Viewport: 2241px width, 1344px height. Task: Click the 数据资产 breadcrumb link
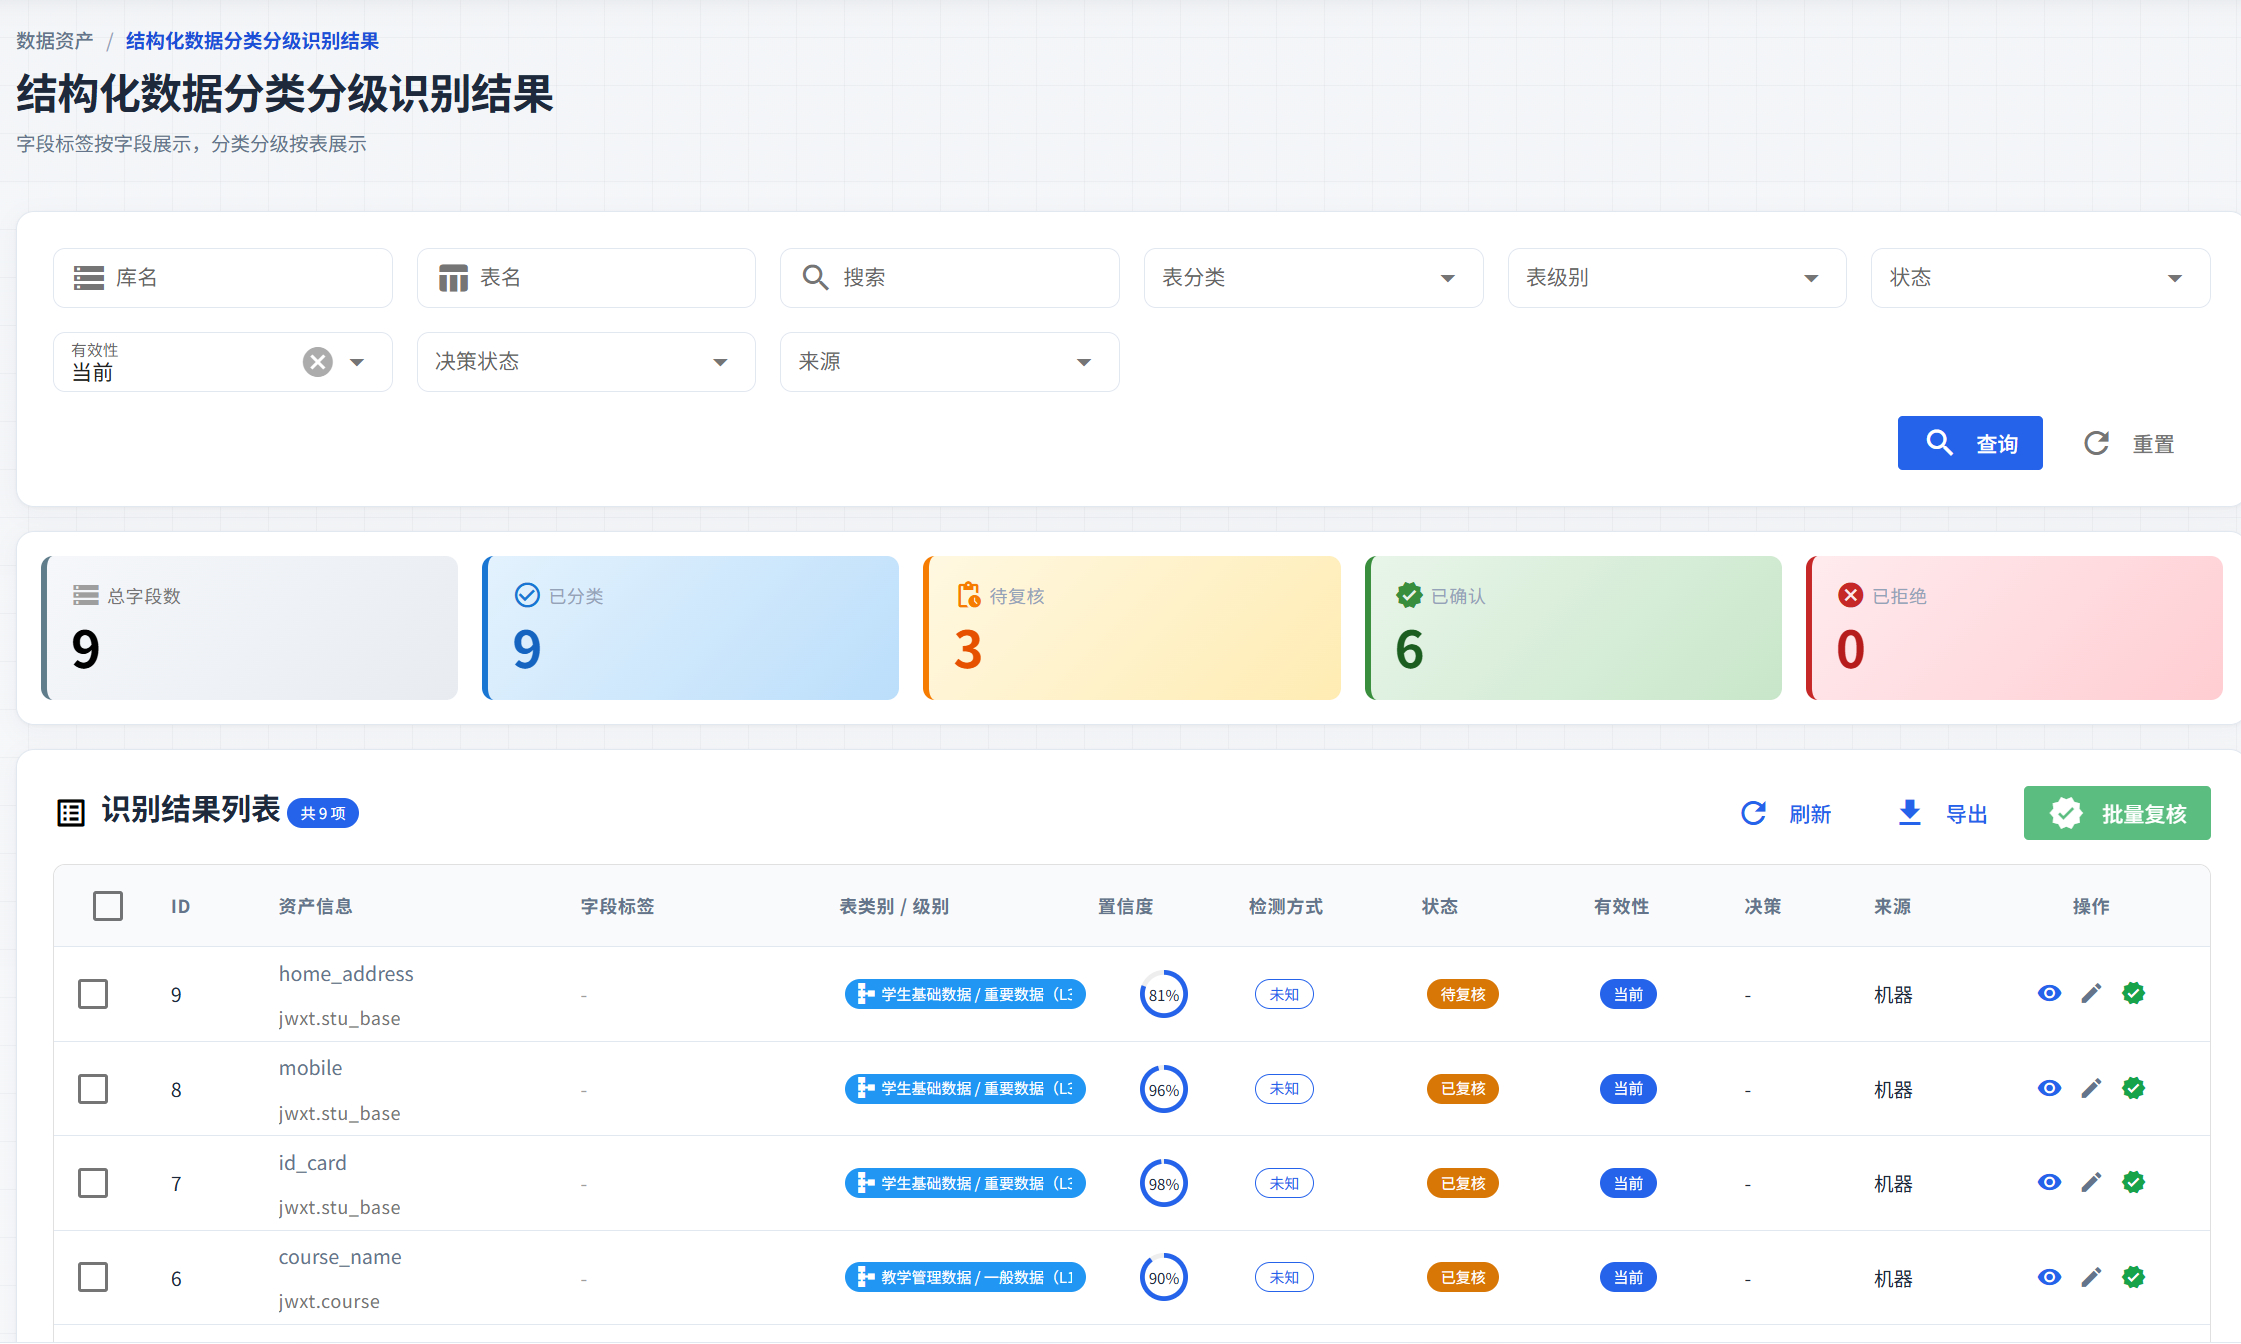coord(54,41)
